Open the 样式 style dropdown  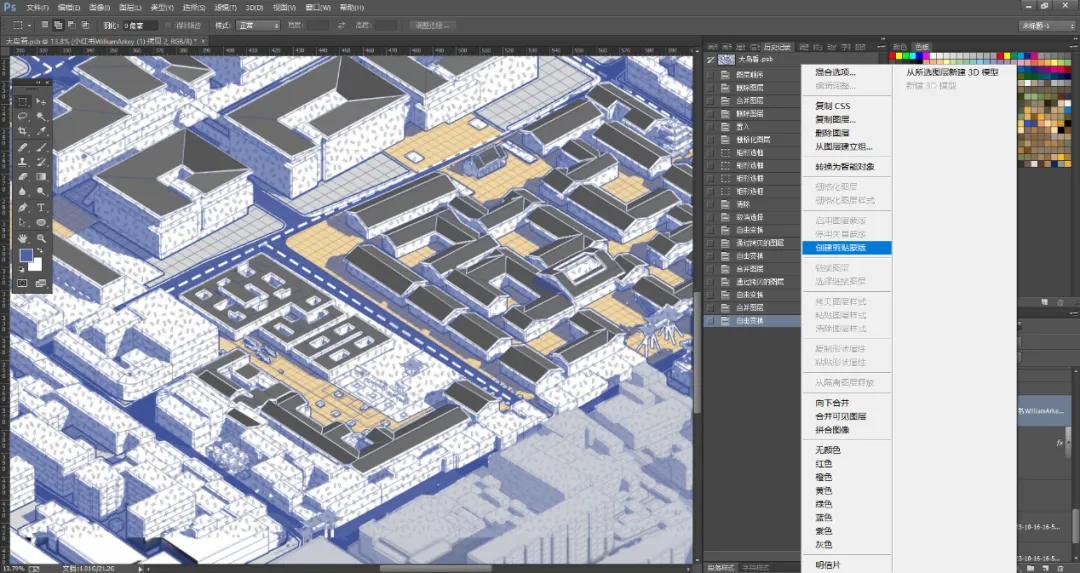click(258, 25)
